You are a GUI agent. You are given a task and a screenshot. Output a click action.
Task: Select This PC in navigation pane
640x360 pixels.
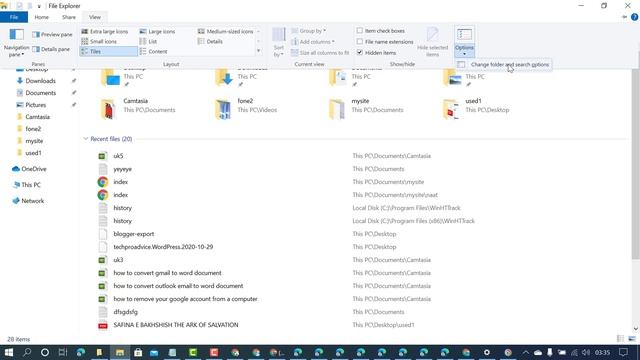tap(31, 185)
